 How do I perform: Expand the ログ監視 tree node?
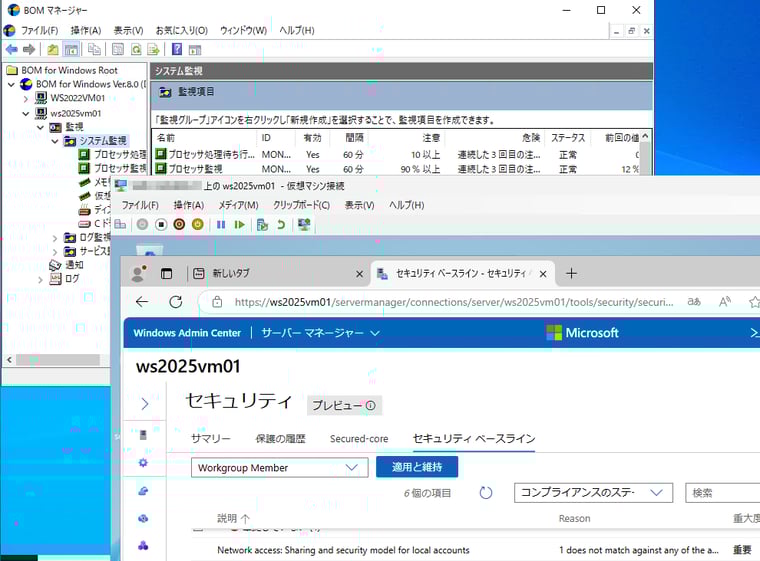click(55, 238)
